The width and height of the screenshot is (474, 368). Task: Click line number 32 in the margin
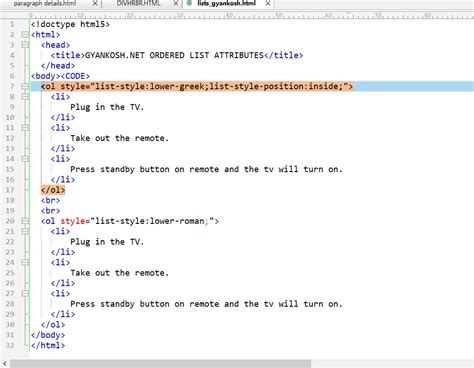click(x=10, y=345)
